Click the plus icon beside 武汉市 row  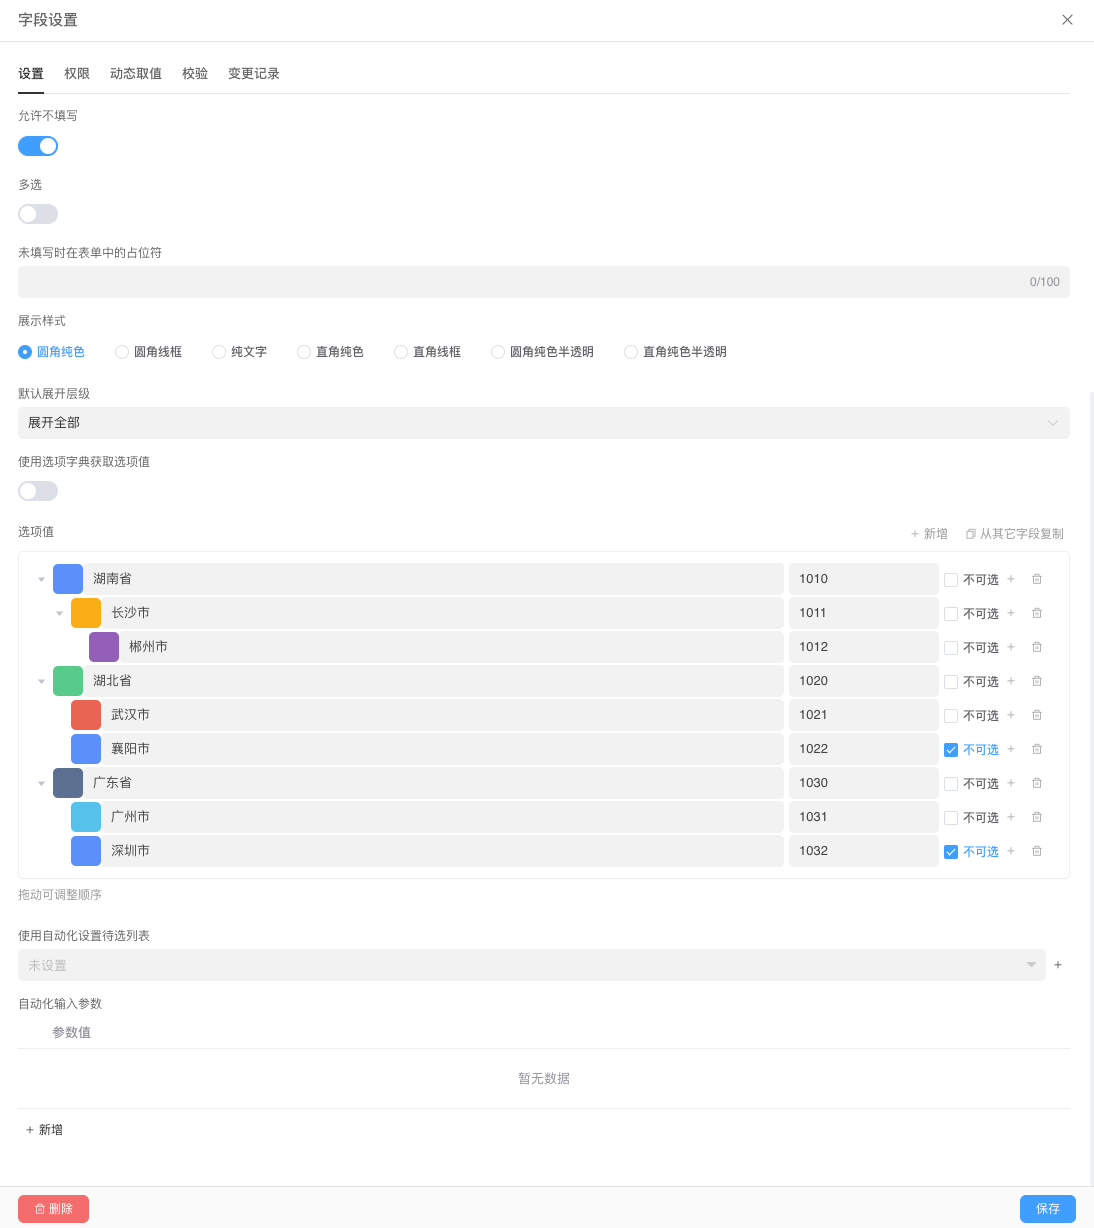coord(1010,714)
